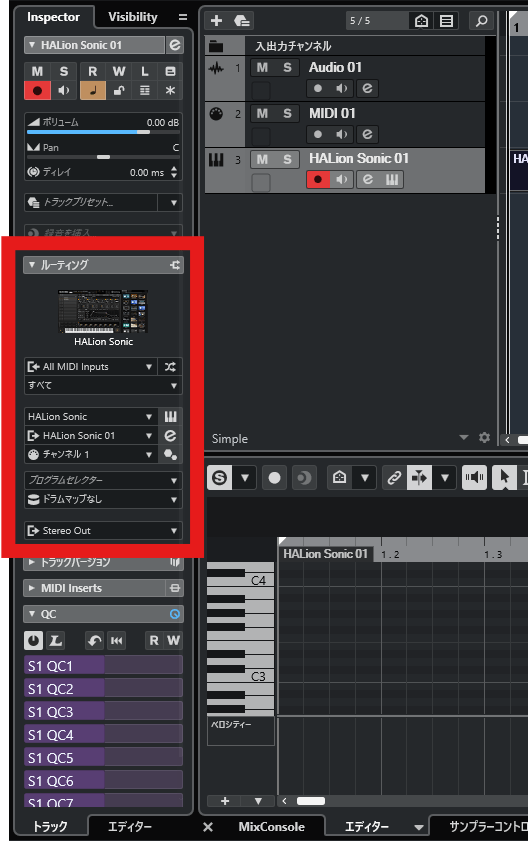Select エディター tab at Inspector bottom
Image resolution: width=528 pixels, height=841 pixels.
click(130, 827)
